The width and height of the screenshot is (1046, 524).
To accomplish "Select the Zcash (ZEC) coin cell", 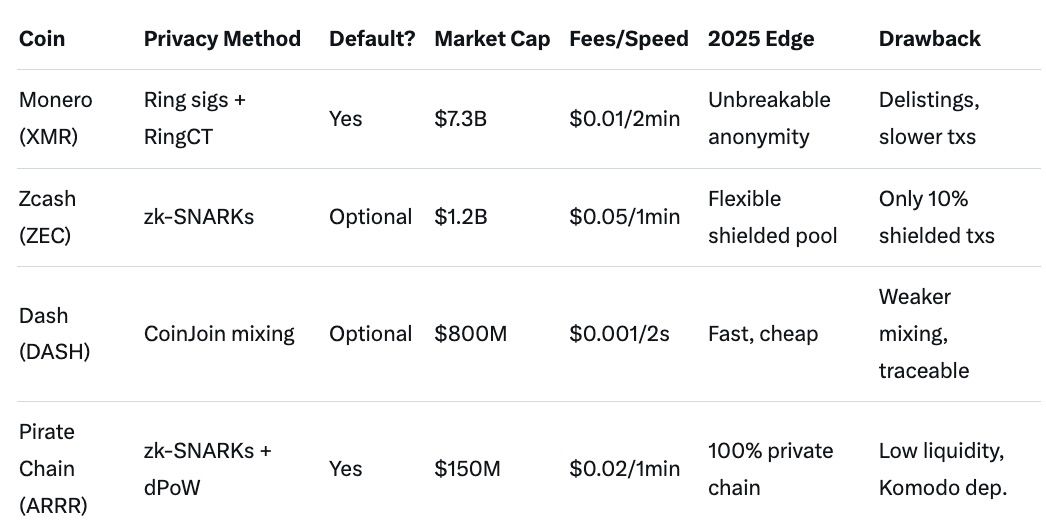I will [x=48, y=217].
